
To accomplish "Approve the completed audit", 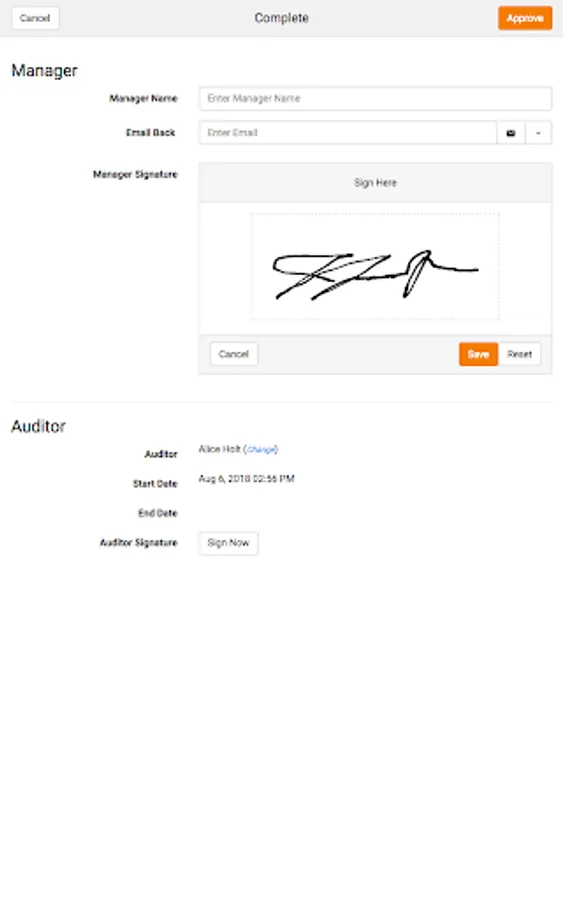I will [x=525, y=18].
